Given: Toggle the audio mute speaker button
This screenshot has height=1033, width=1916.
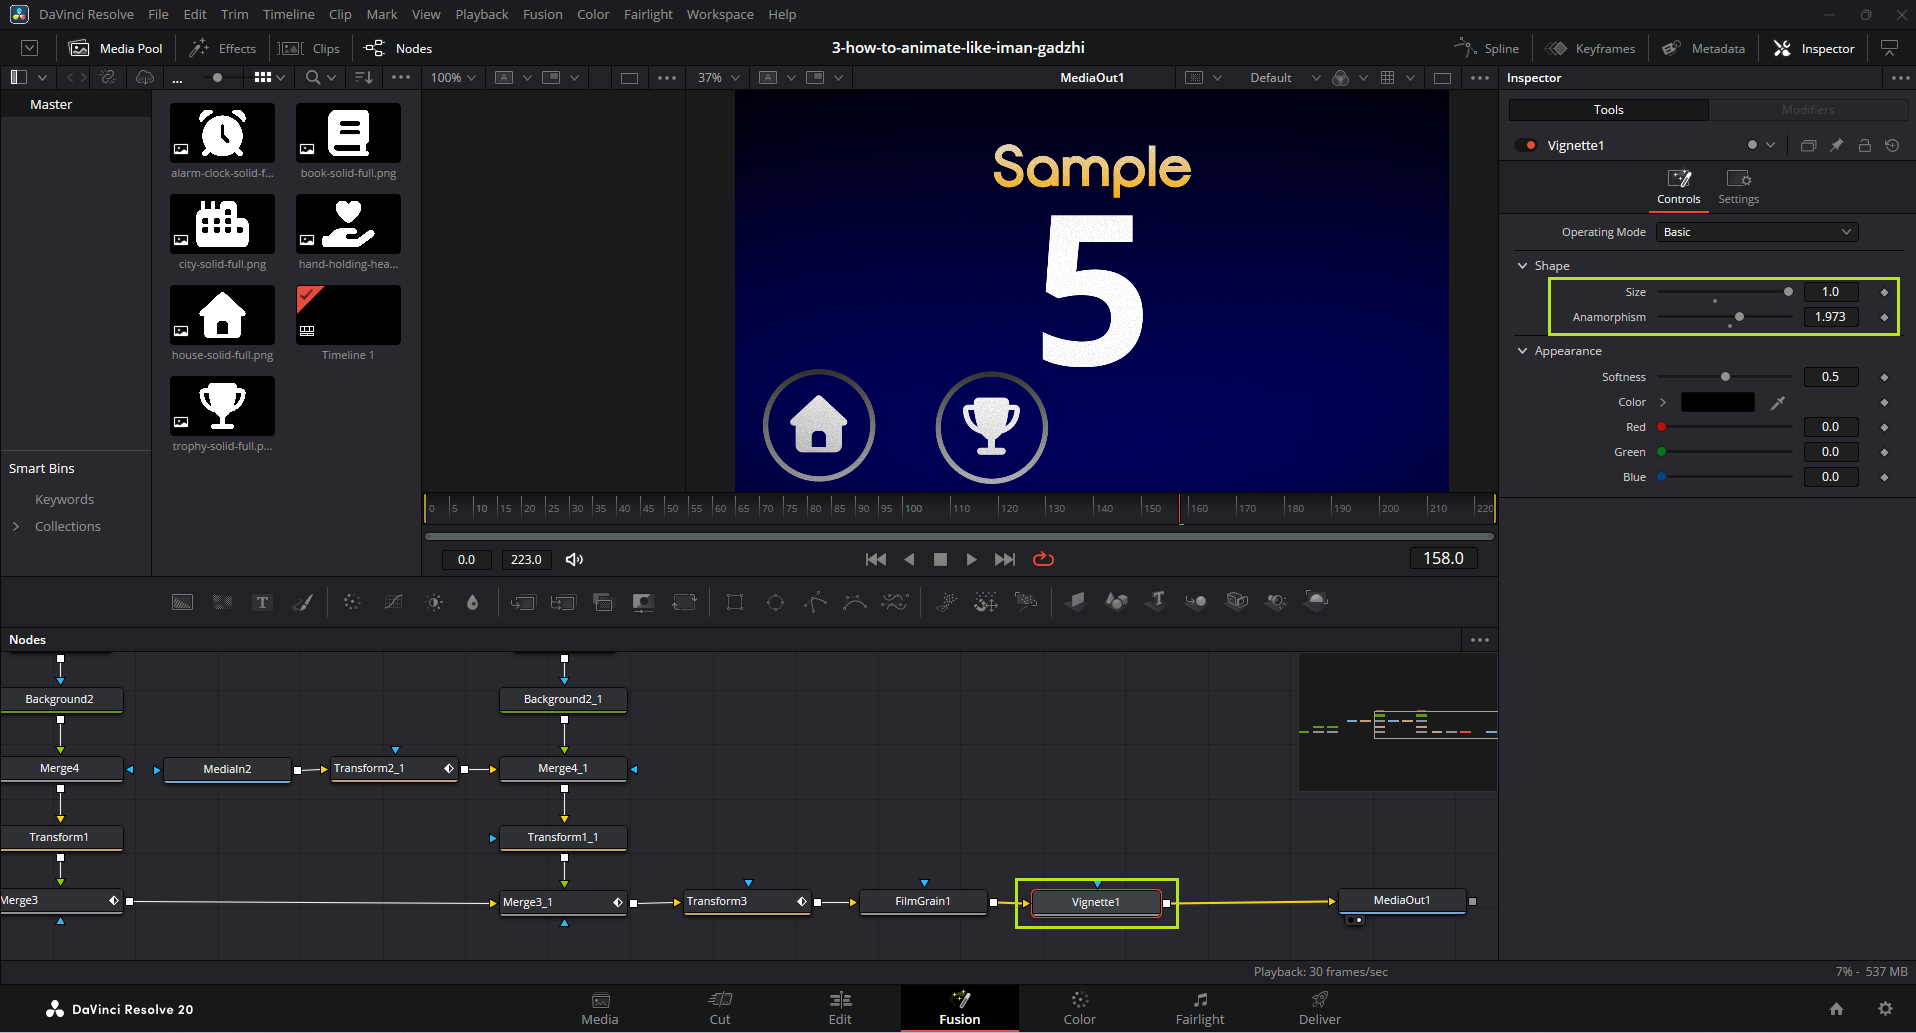Looking at the screenshot, I should (x=574, y=560).
